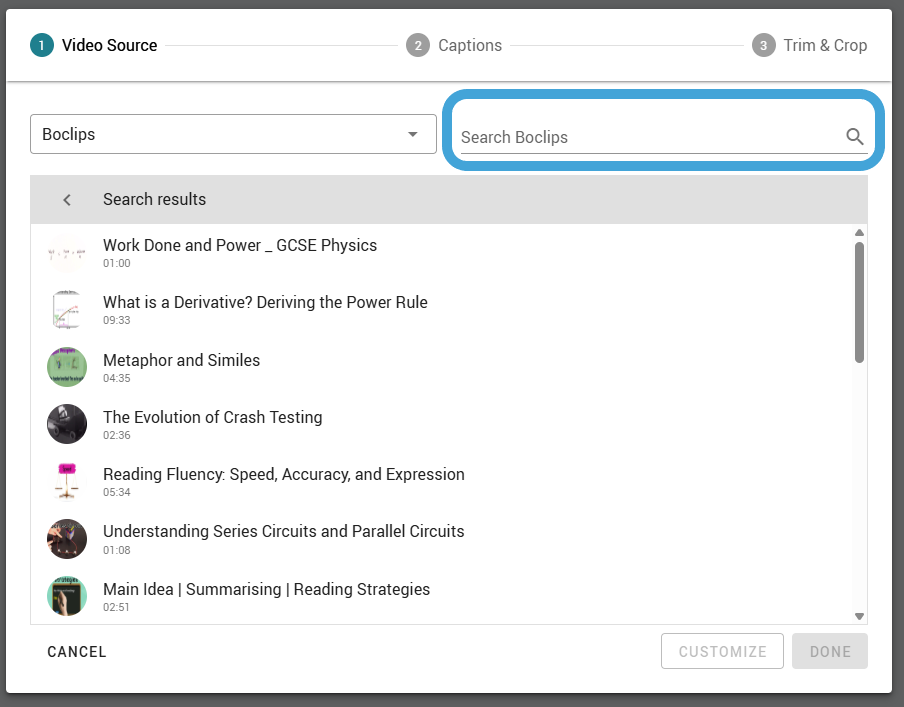The width and height of the screenshot is (904, 707).
Task: Click the results list scrollbar handle
Action: pyautogui.click(x=859, y=302)
